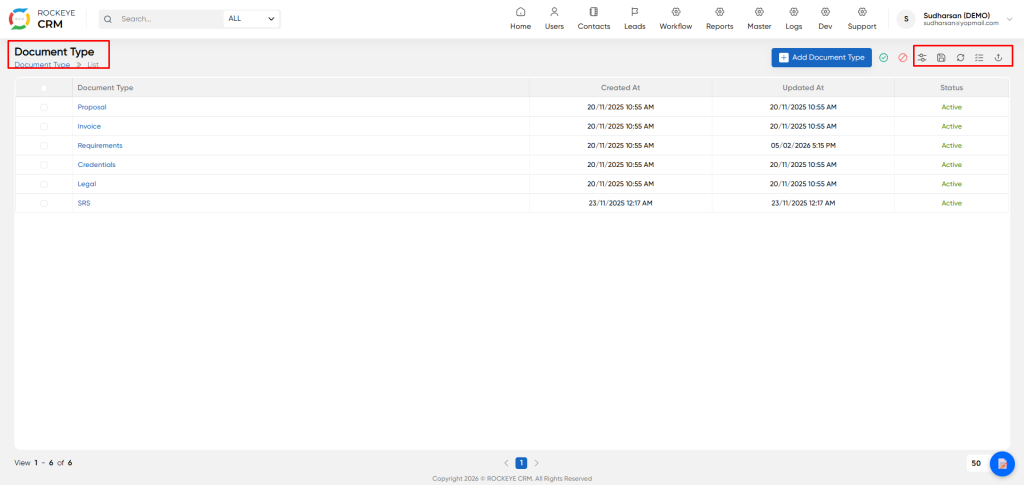Image resolution: width=1024 pixels, height=485 pixels.
Task: Open the 50 page size selector
Action: 976,463
